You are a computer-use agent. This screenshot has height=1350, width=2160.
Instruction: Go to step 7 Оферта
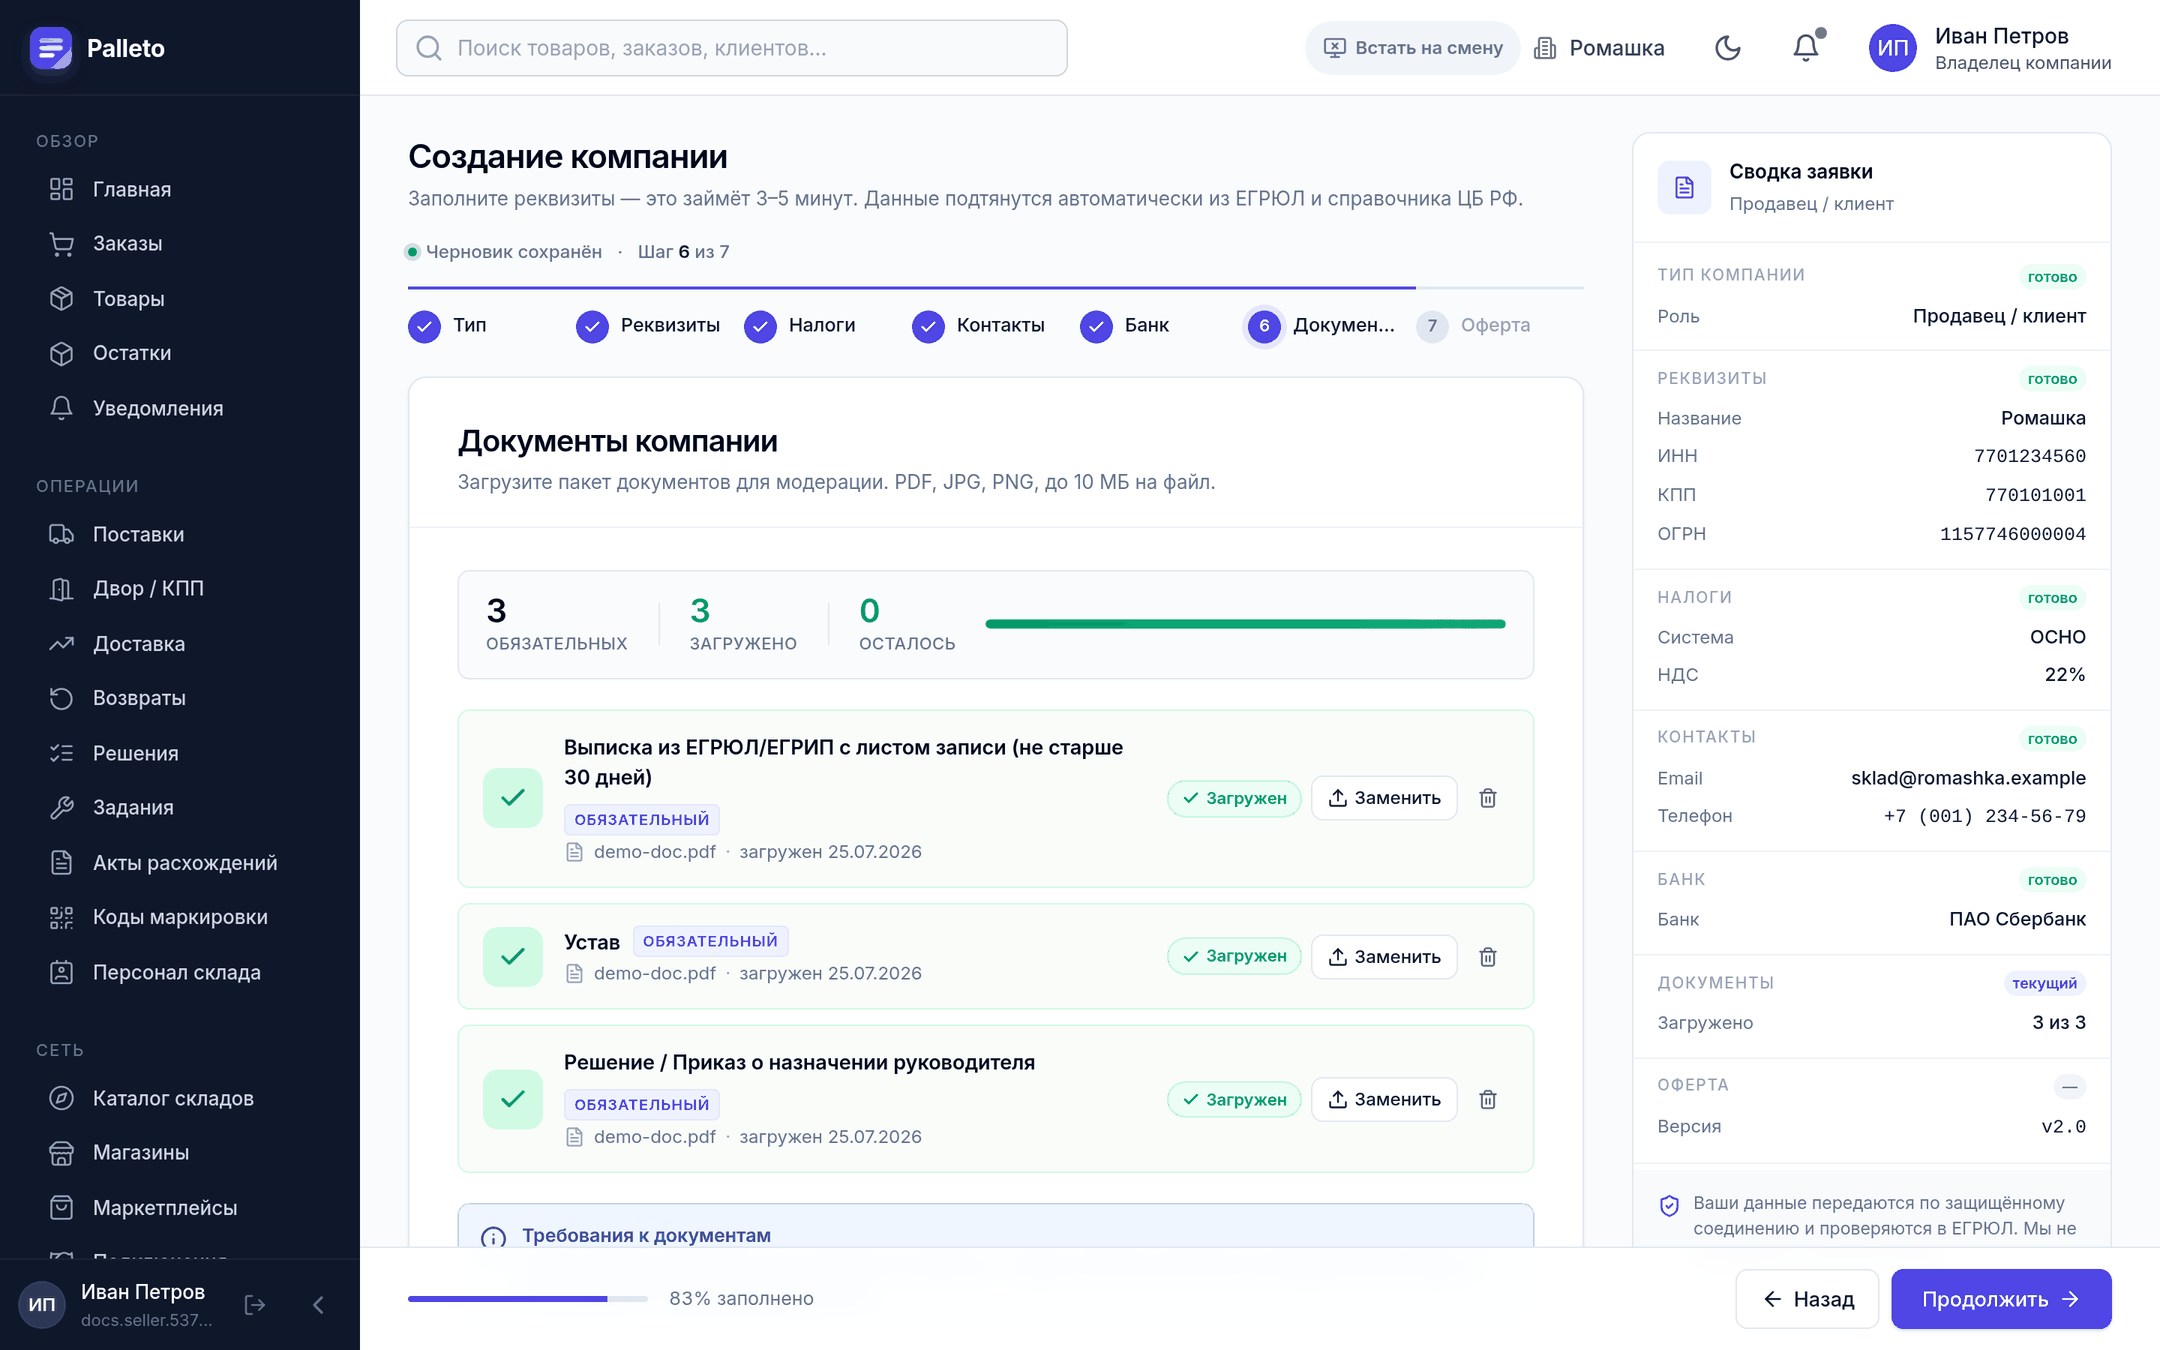tap(1474, 326)
